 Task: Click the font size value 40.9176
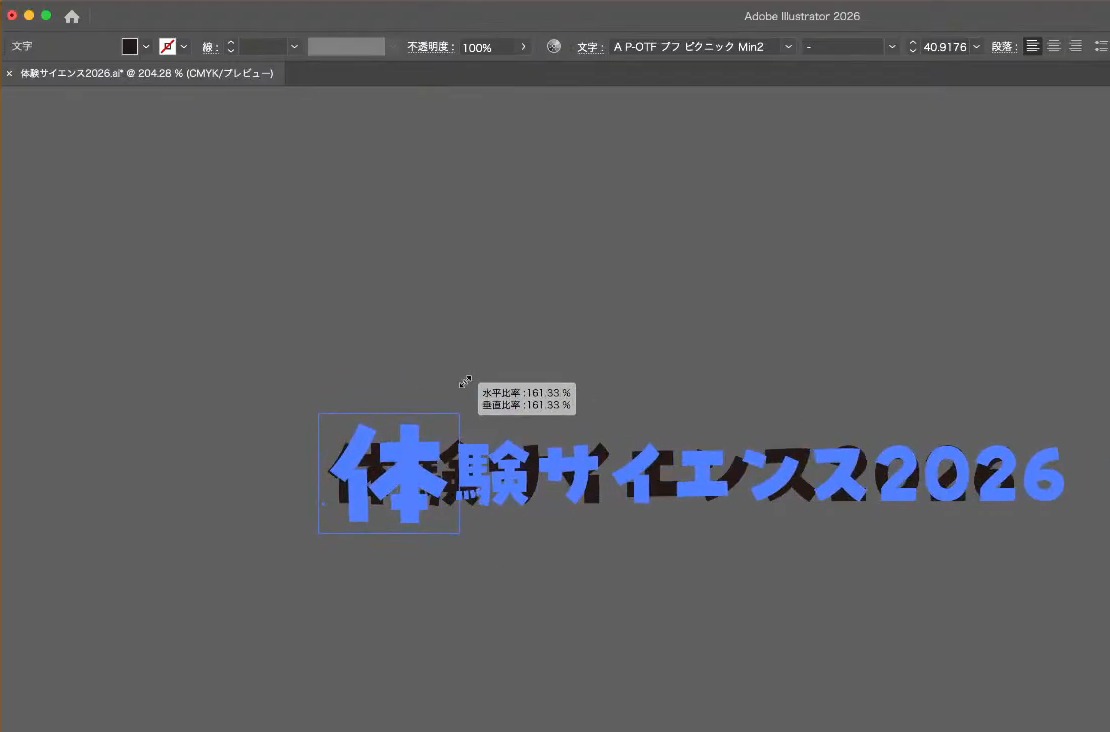945,47
